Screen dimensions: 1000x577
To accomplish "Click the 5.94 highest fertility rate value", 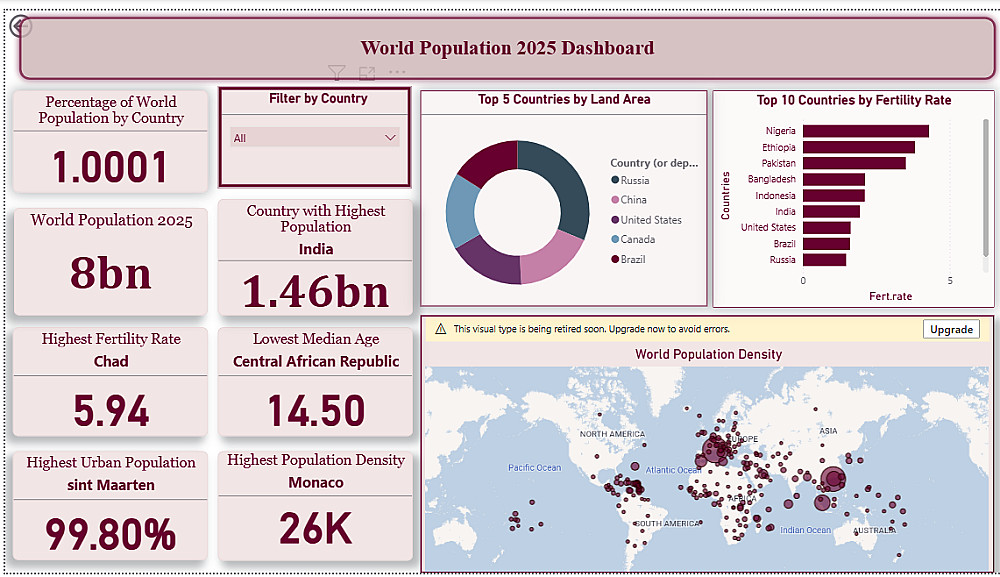I will pos(111,410).
